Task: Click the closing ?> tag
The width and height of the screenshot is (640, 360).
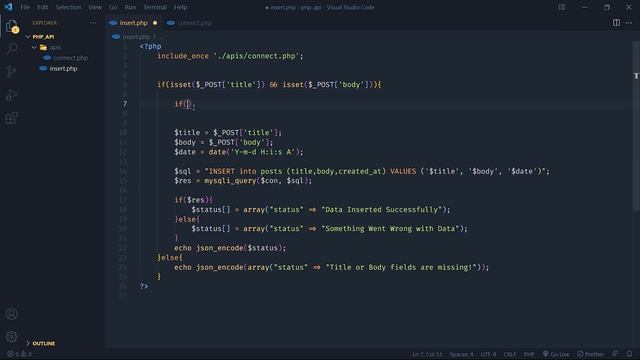Action: [x=144, y=286]
